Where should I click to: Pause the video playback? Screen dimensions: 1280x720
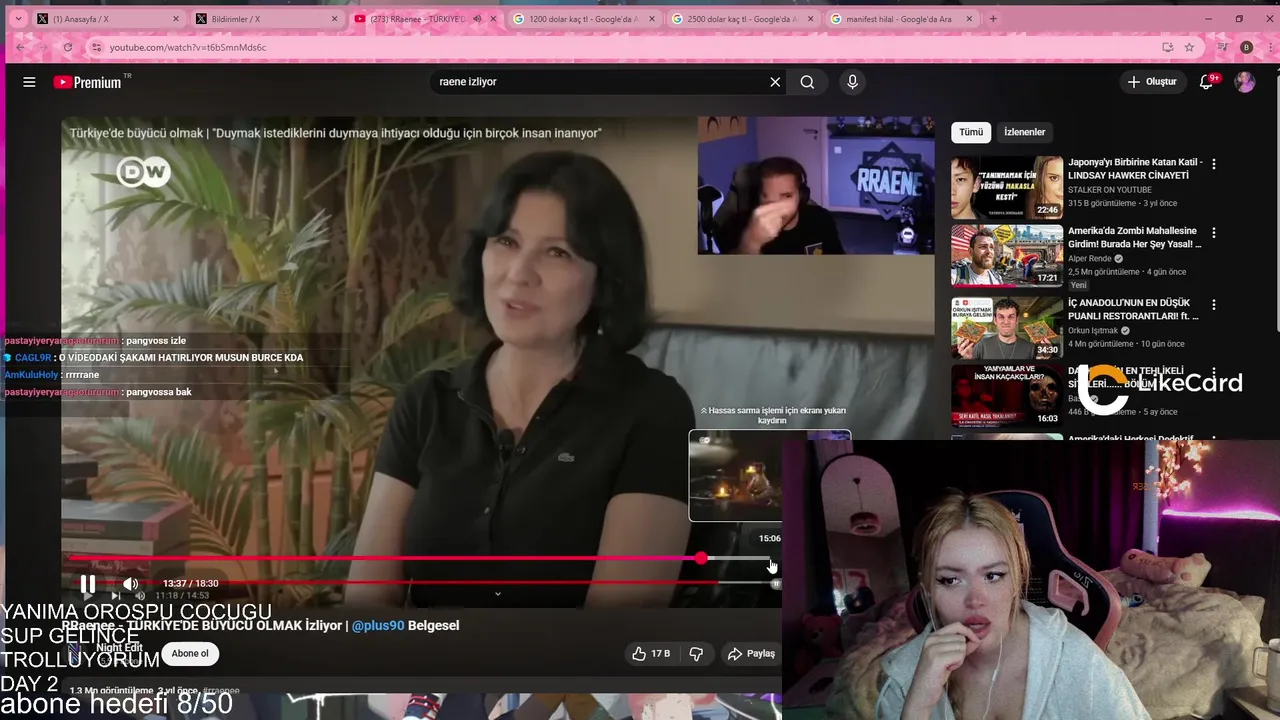point(88,584)
